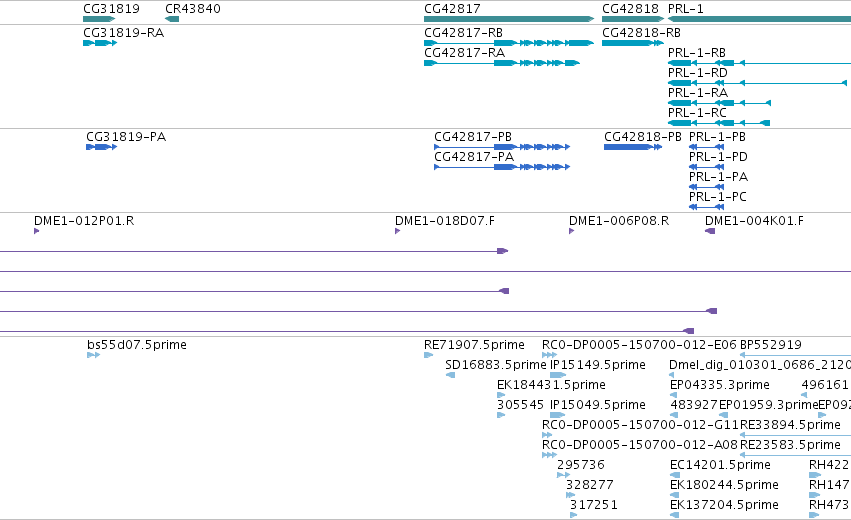Viewport: 851px width, 520px height.
Task: Click EST 317251
Action: 574,516
